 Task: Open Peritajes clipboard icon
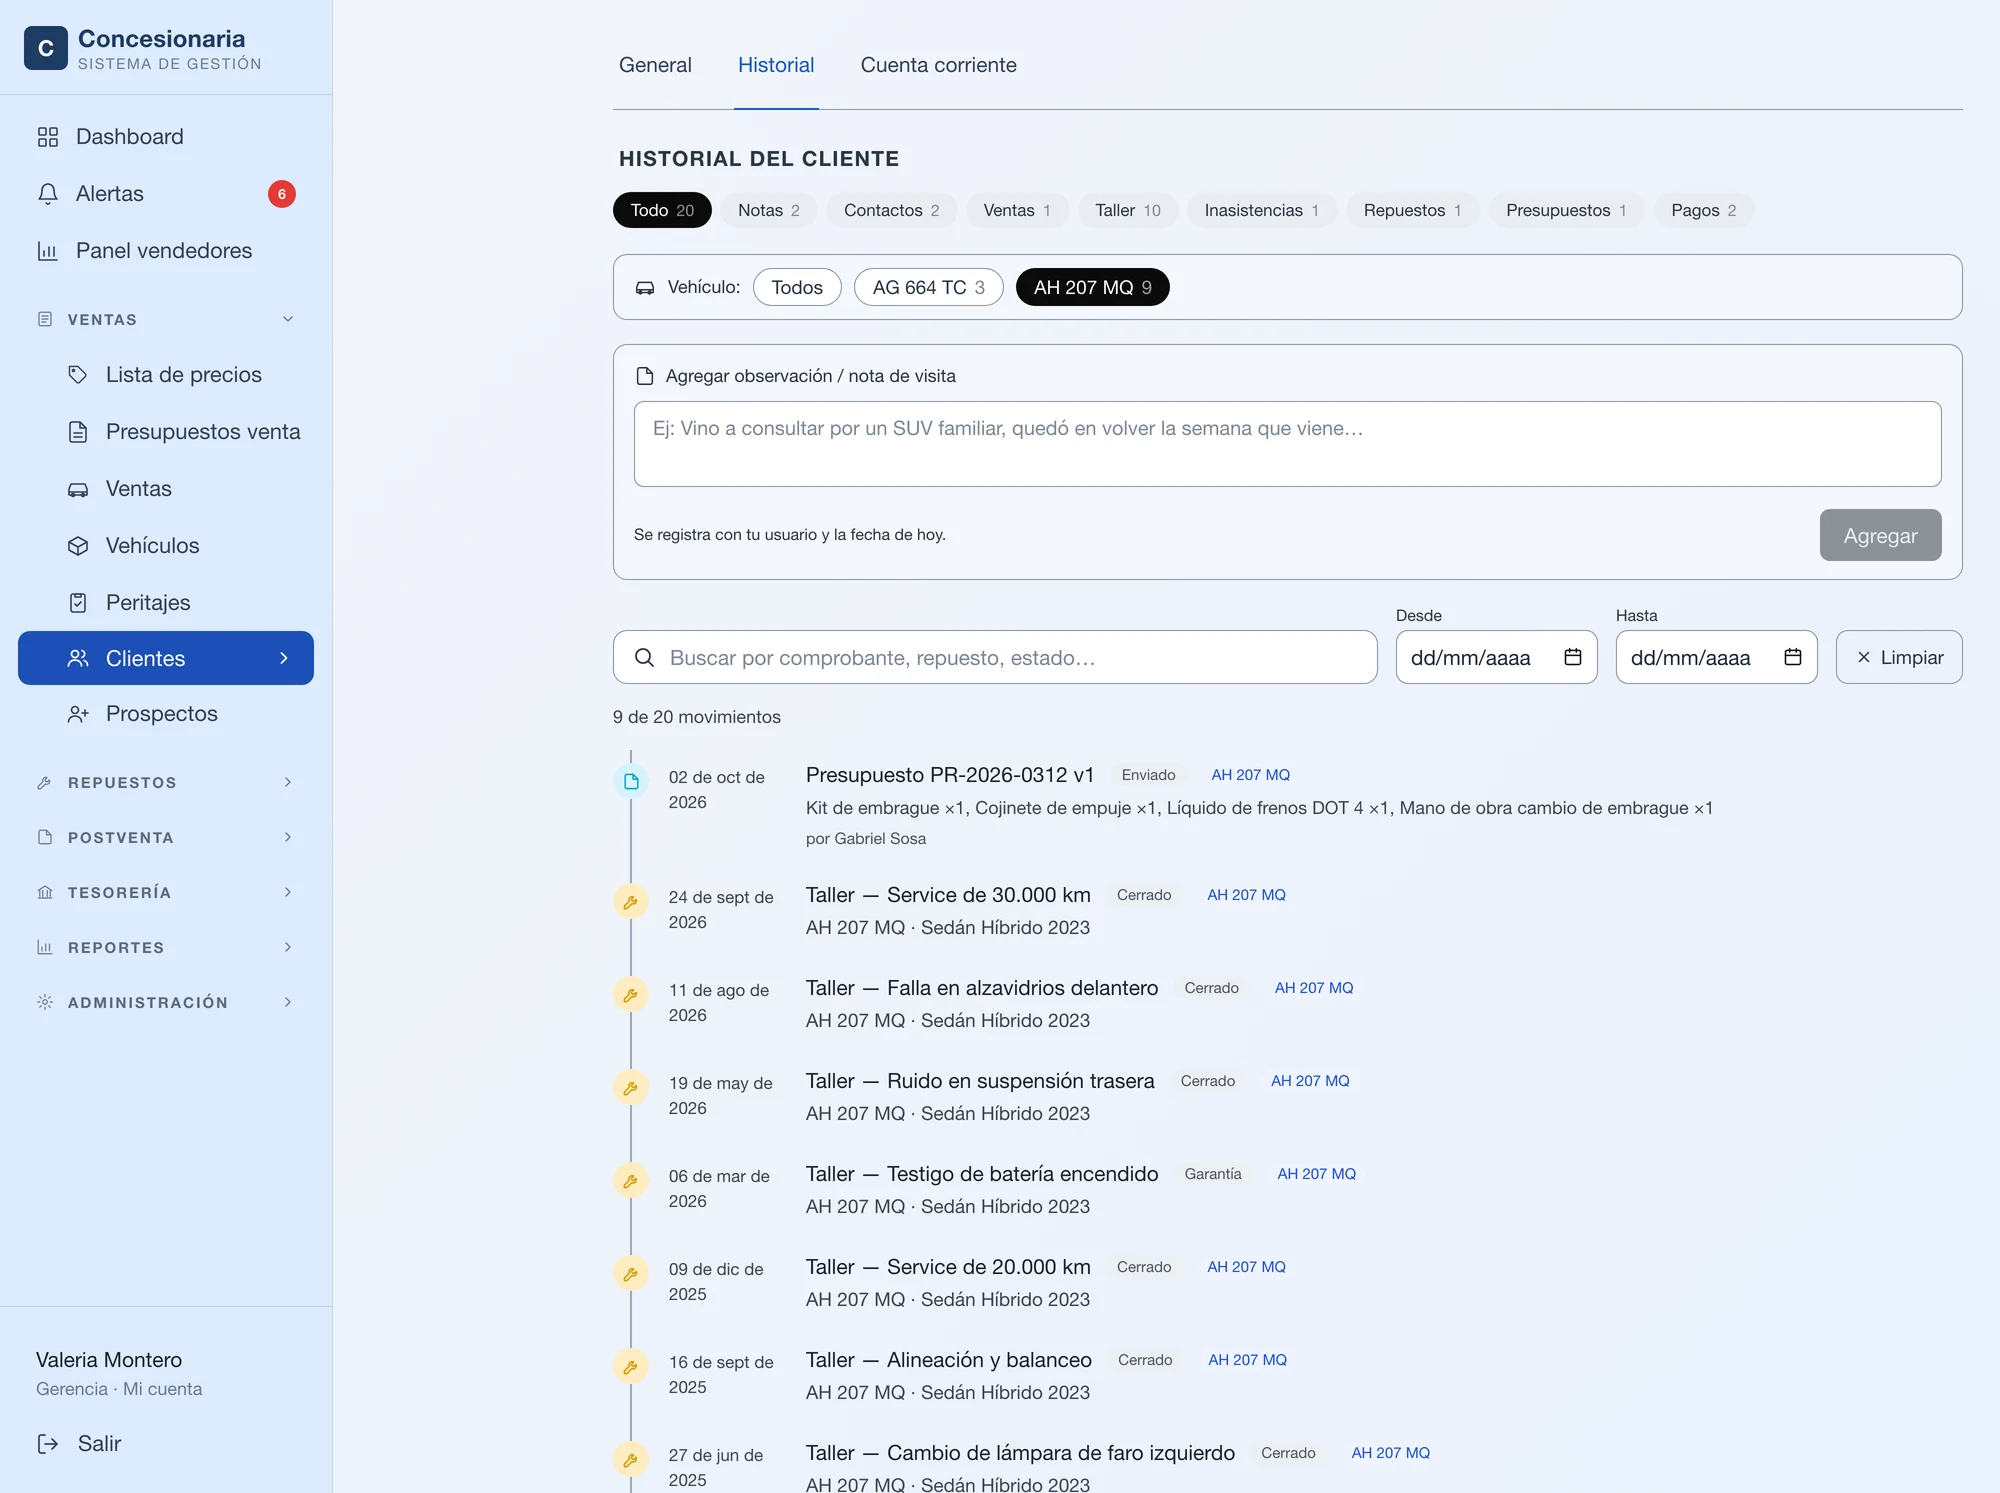pos(78,603)
